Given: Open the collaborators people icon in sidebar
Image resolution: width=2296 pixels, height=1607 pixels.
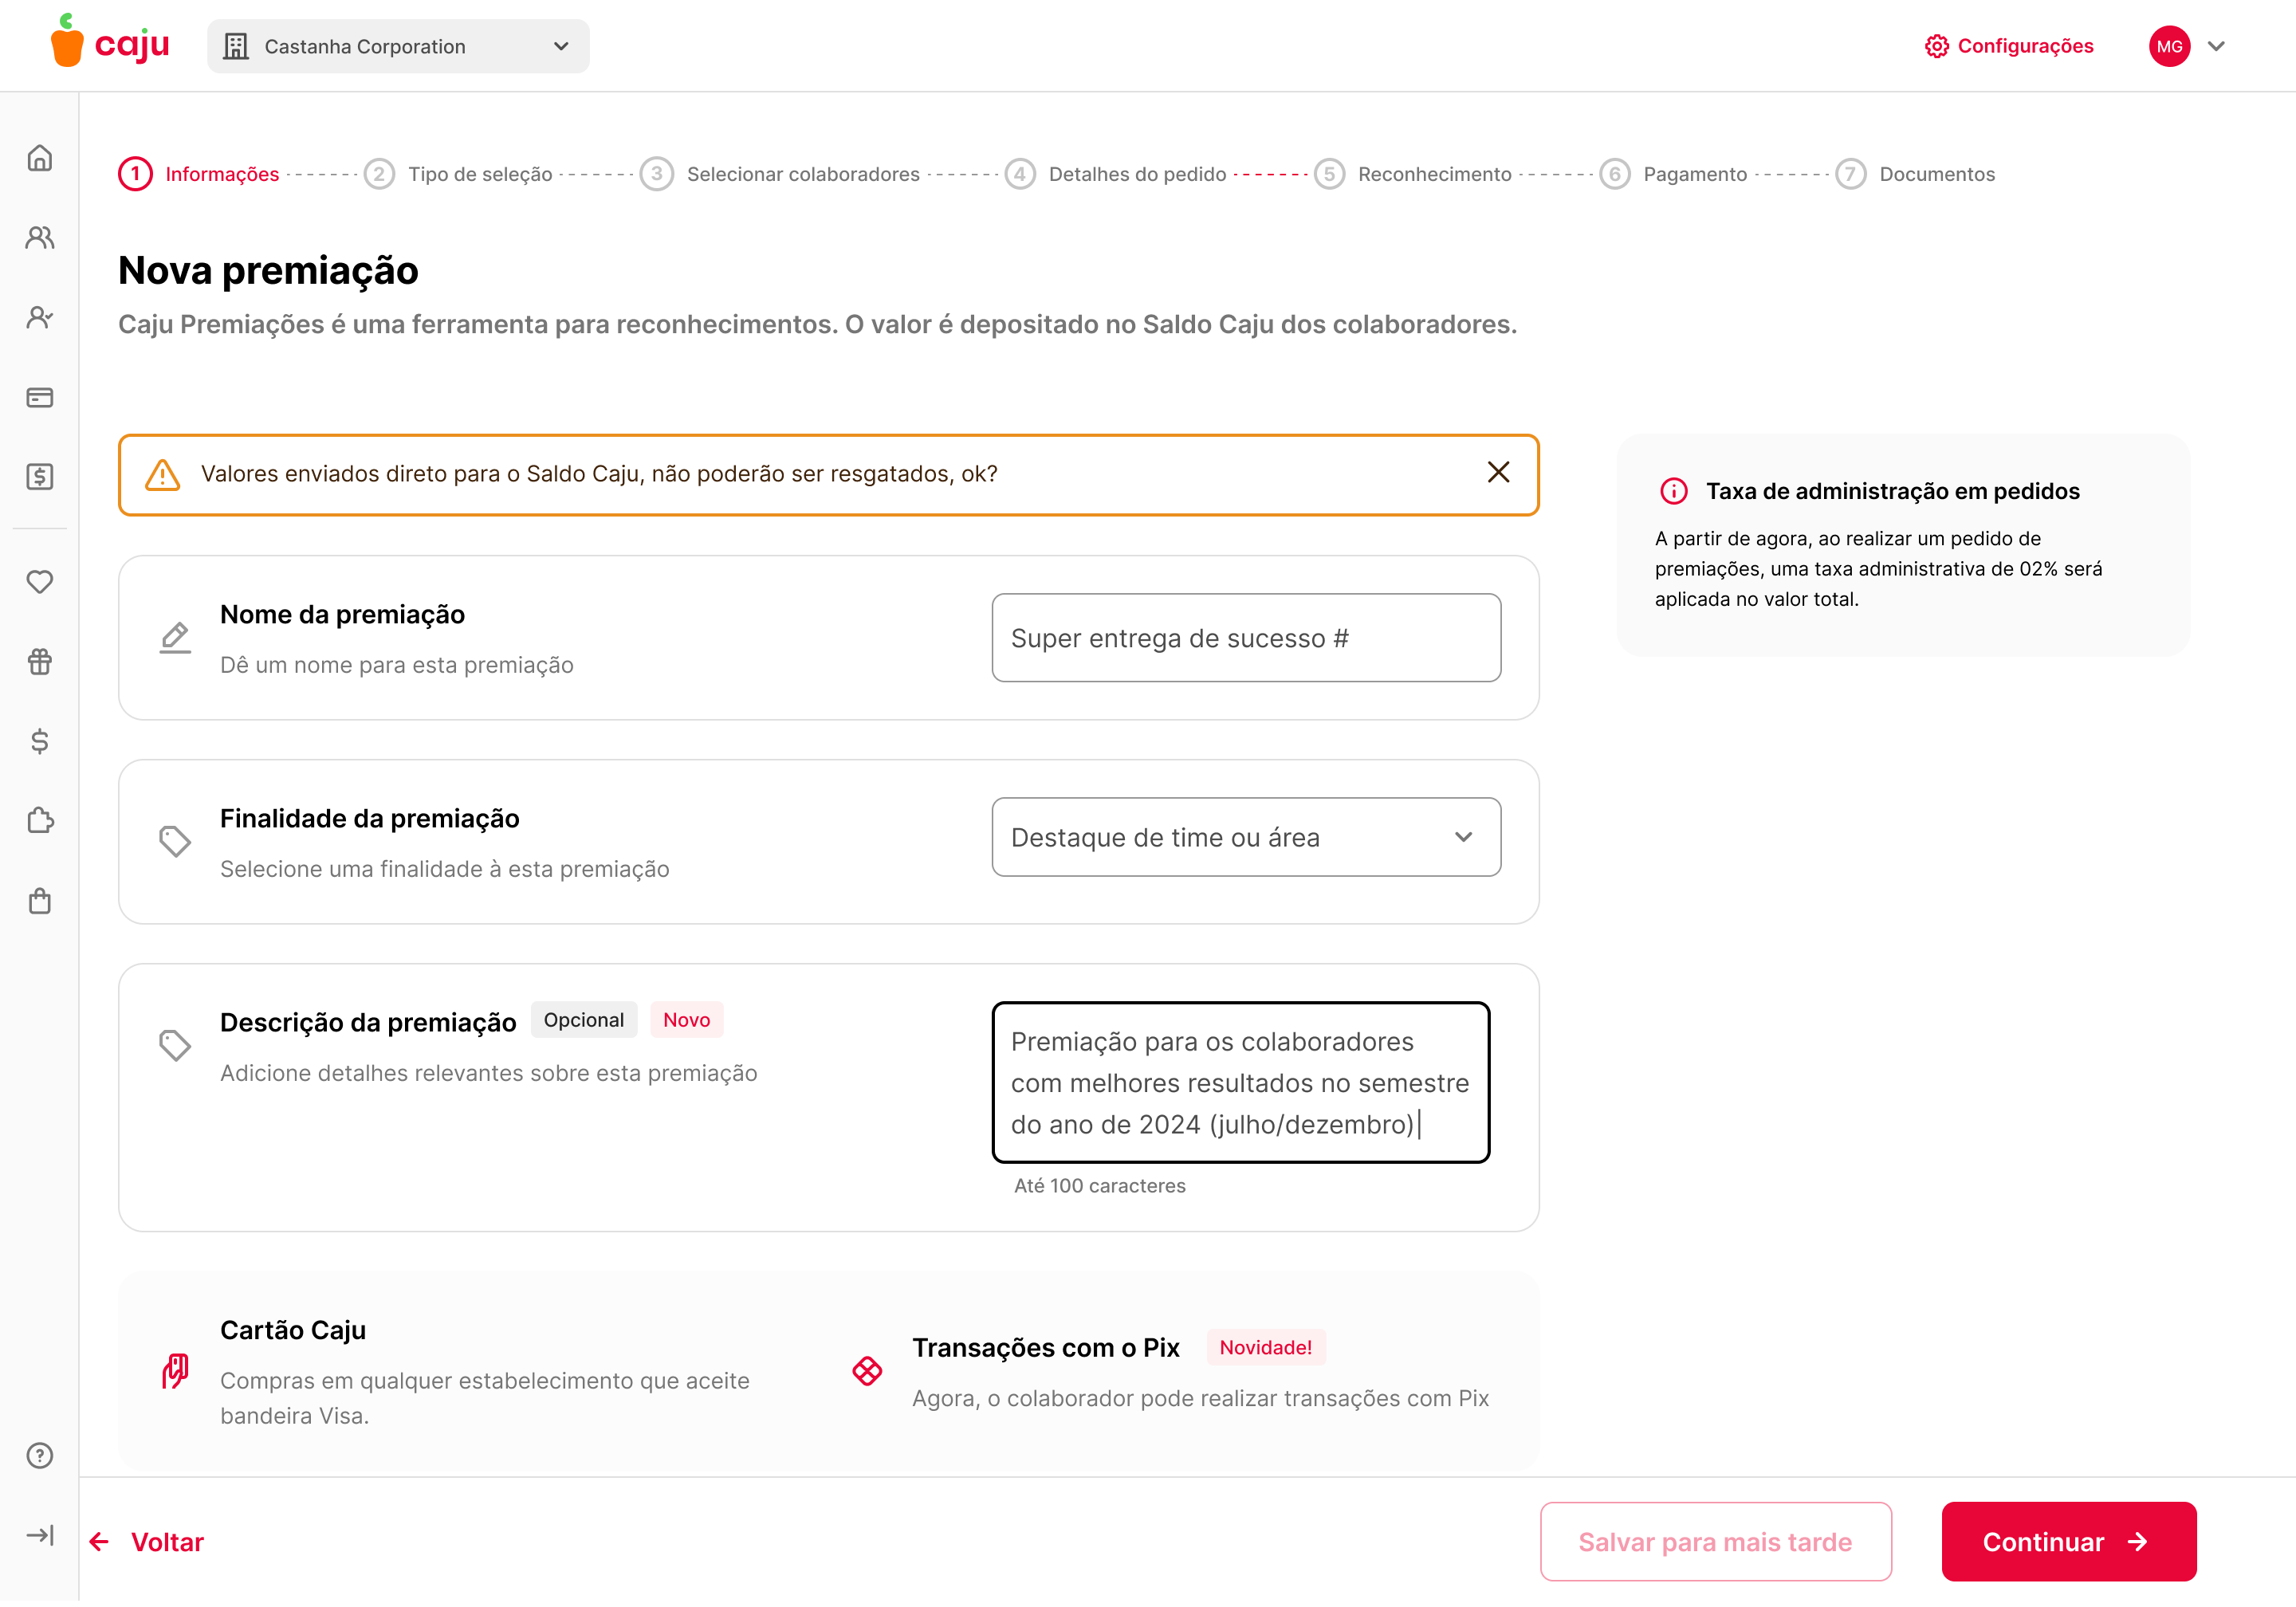Looking at the screenshot, I should pos(40,237).
